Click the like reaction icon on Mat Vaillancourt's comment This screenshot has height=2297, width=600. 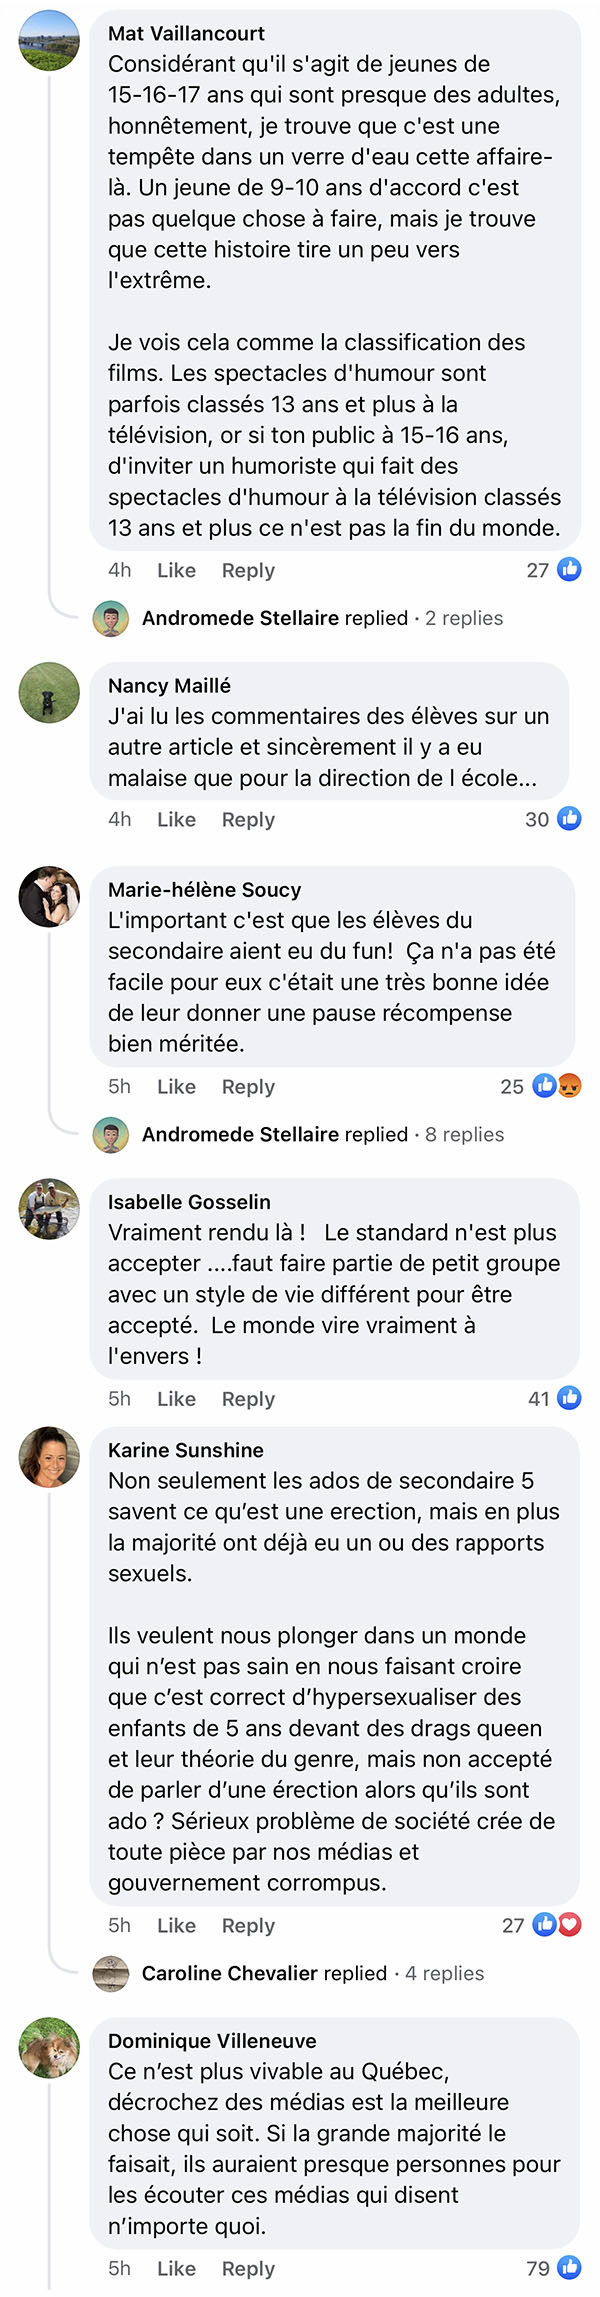pyautogui.click(x=569, y=570)
